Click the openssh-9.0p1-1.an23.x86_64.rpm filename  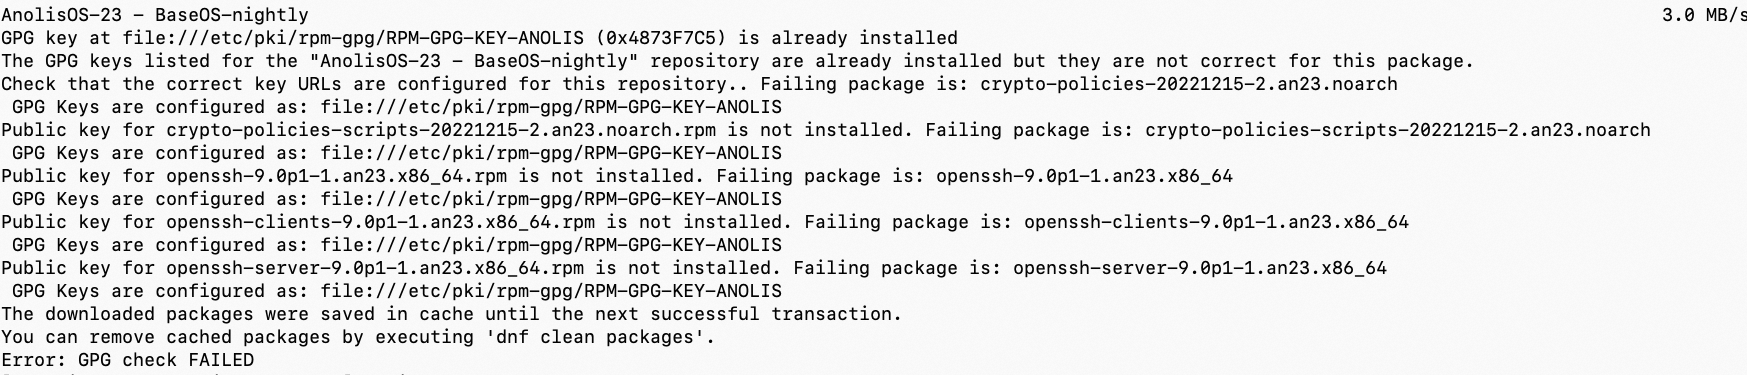(337, 176)
